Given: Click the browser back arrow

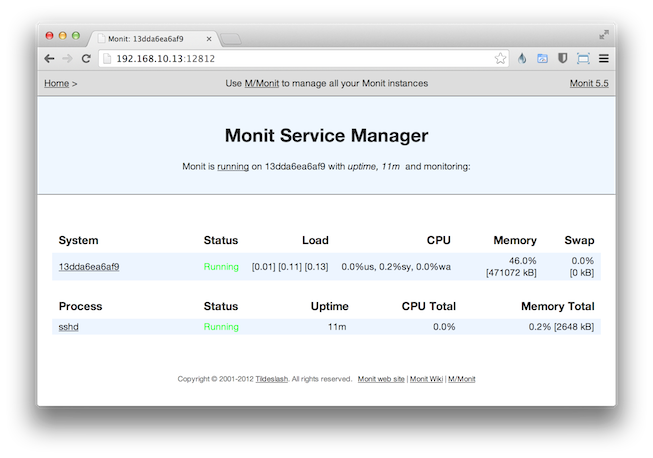Looking at the screenshot, I should [50, 59].
